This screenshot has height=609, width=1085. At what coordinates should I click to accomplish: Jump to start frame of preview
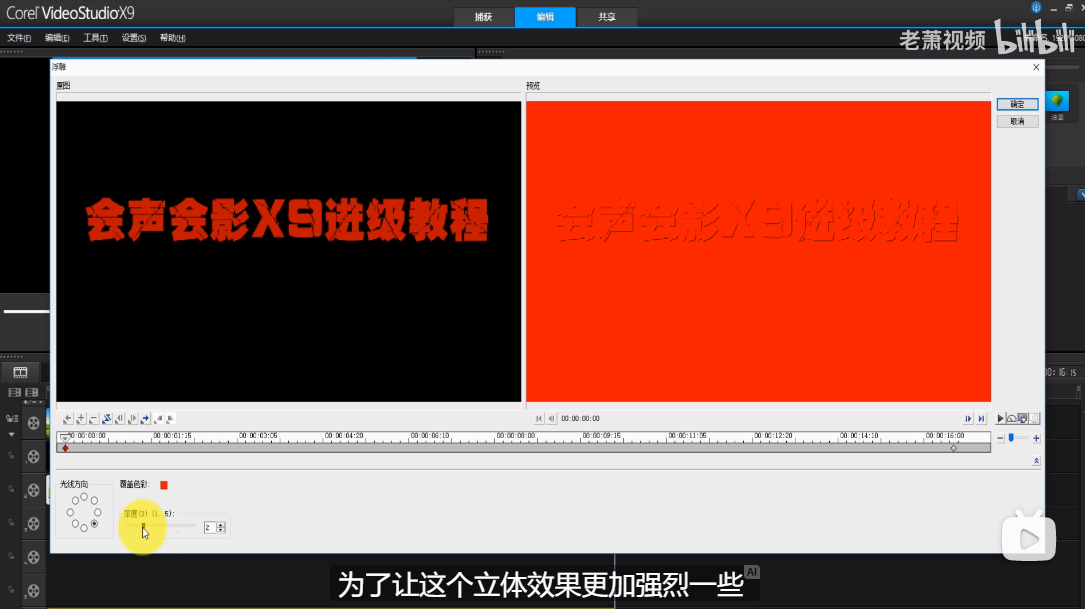point(539,419)
